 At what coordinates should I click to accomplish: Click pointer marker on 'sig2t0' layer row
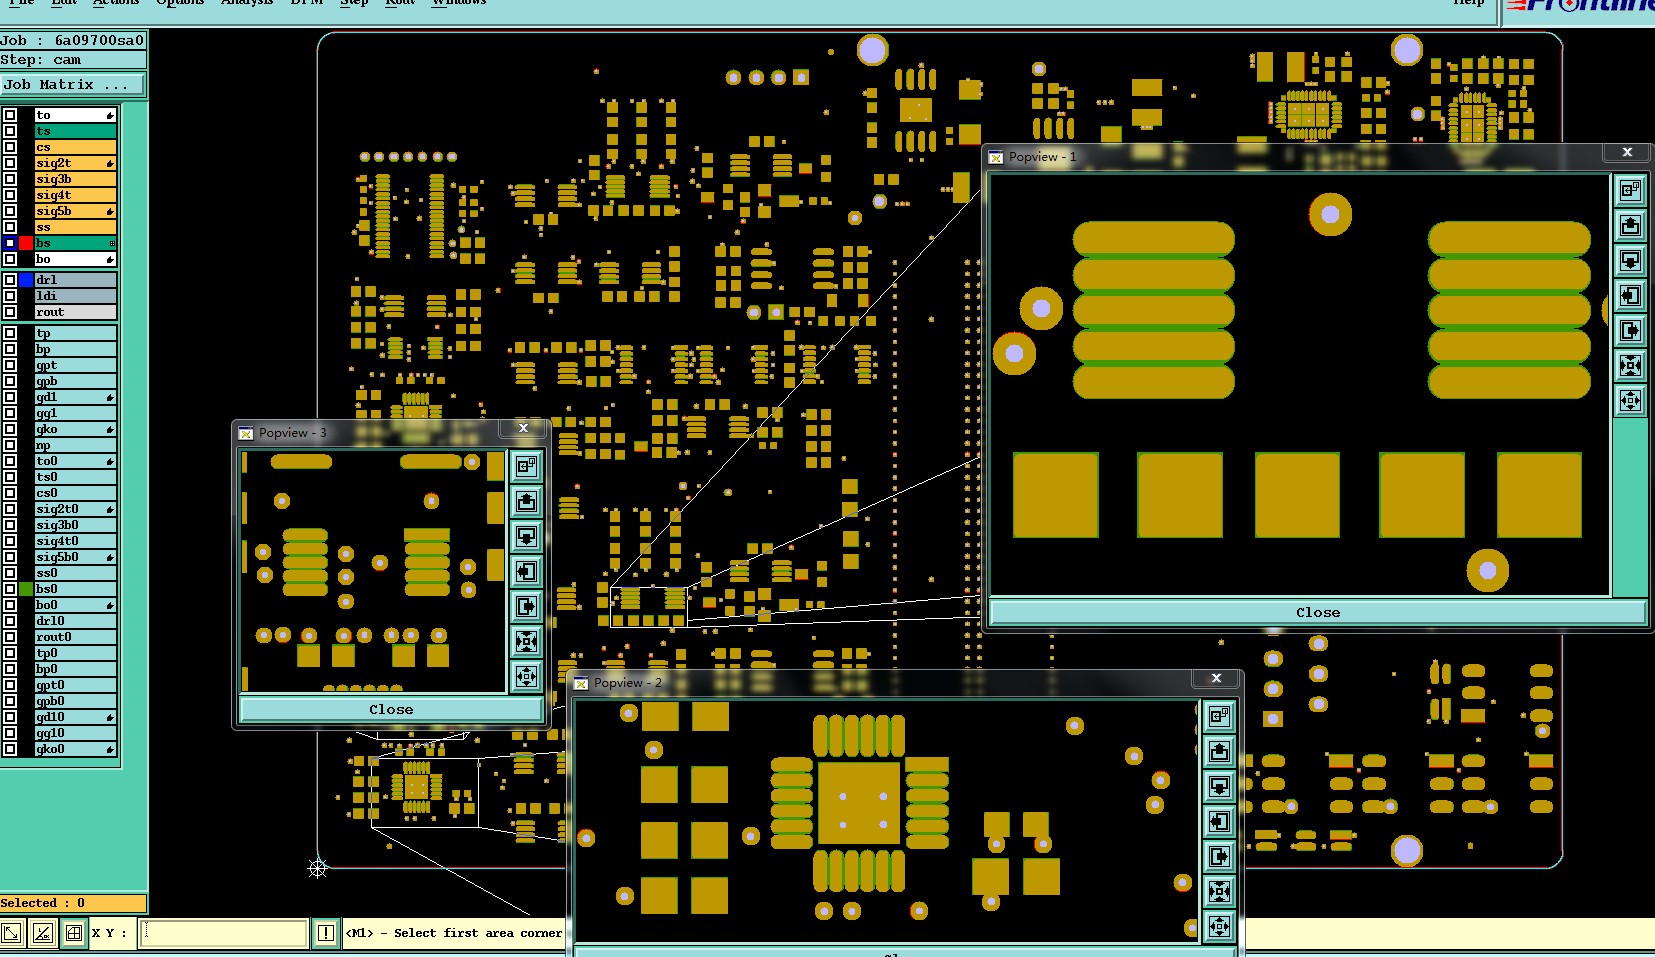(x=110, y=509)
